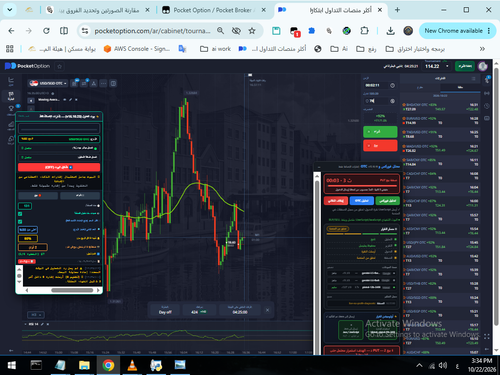The width and height of the screenshot is (500, 375).
Task: Open the PocketOption account avatar
Action: 483,66
